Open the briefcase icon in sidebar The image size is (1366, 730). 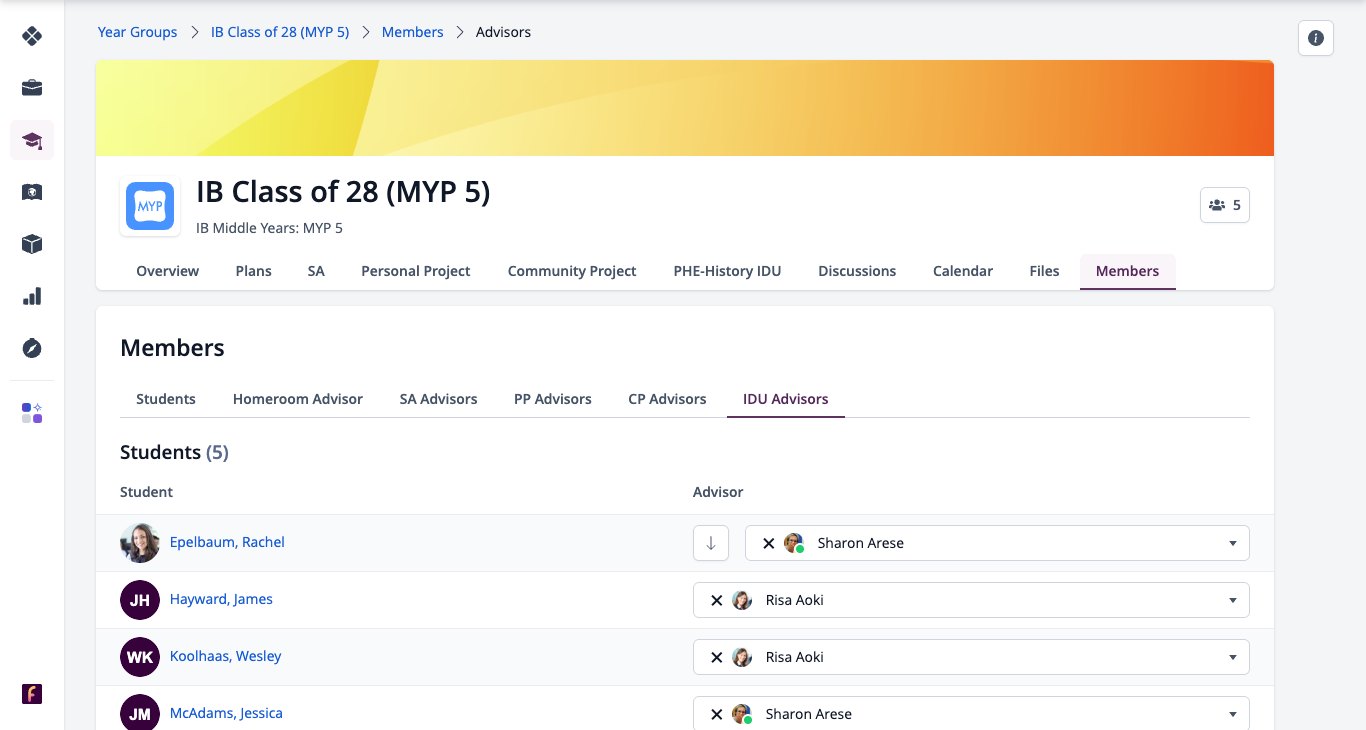[32, 88]
